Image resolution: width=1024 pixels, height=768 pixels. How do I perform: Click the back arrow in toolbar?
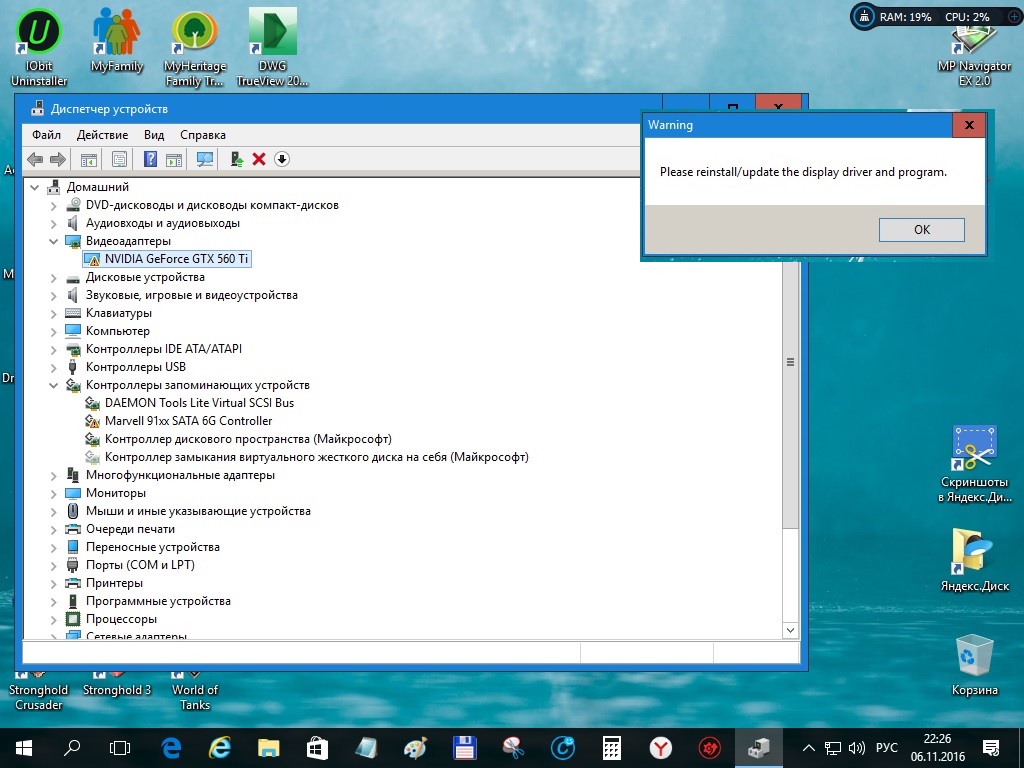pyautogui.click(x=35, y=159)
